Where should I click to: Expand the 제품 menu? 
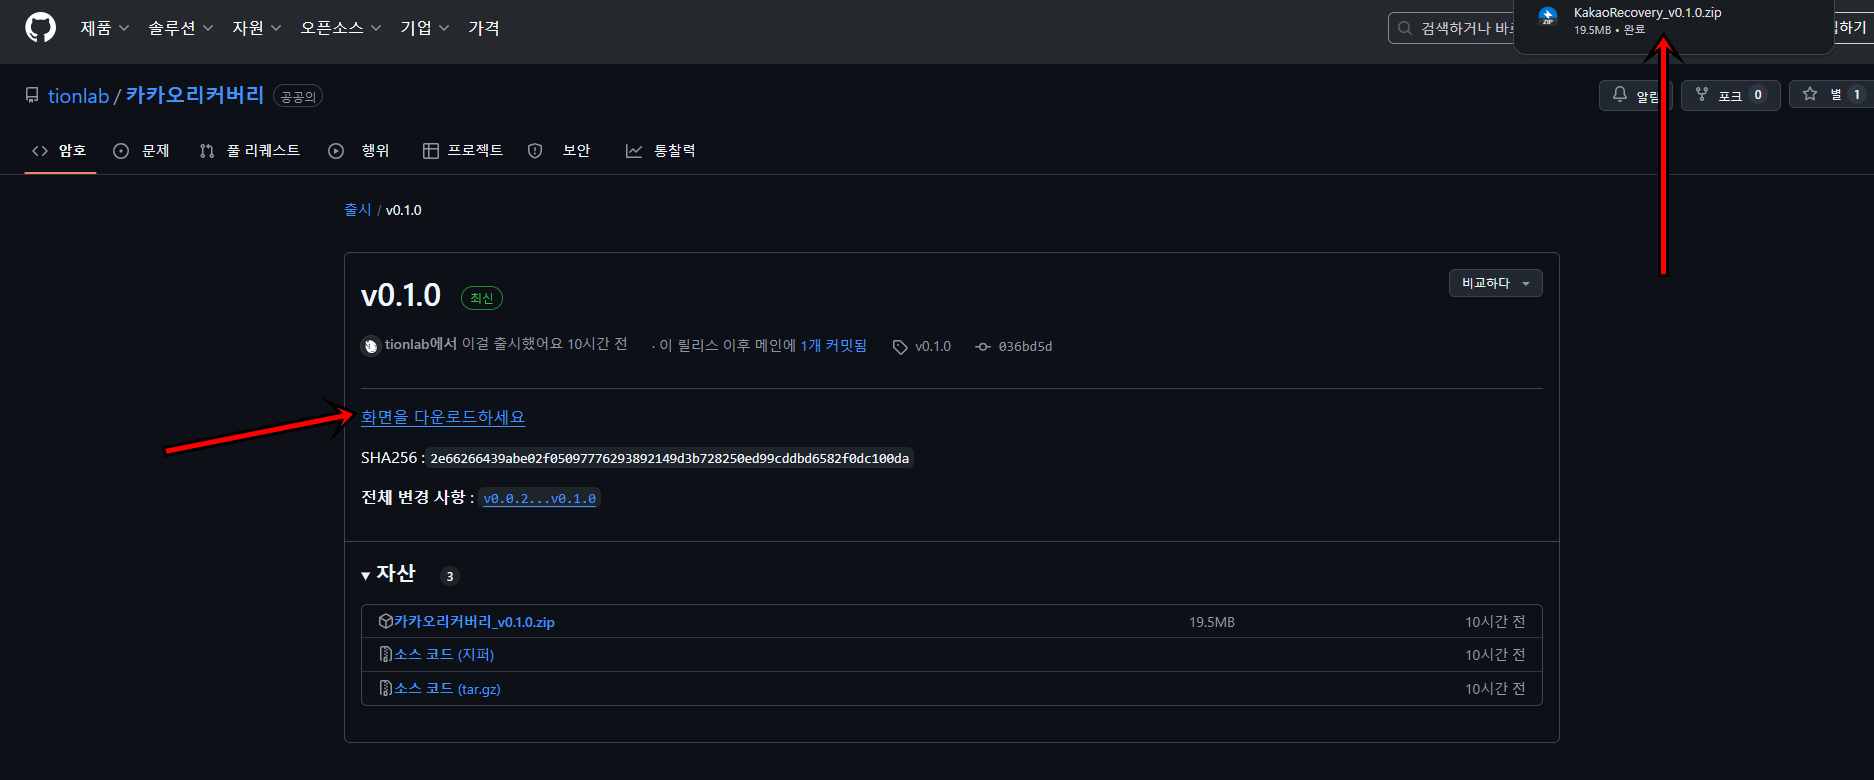point(105,28)
